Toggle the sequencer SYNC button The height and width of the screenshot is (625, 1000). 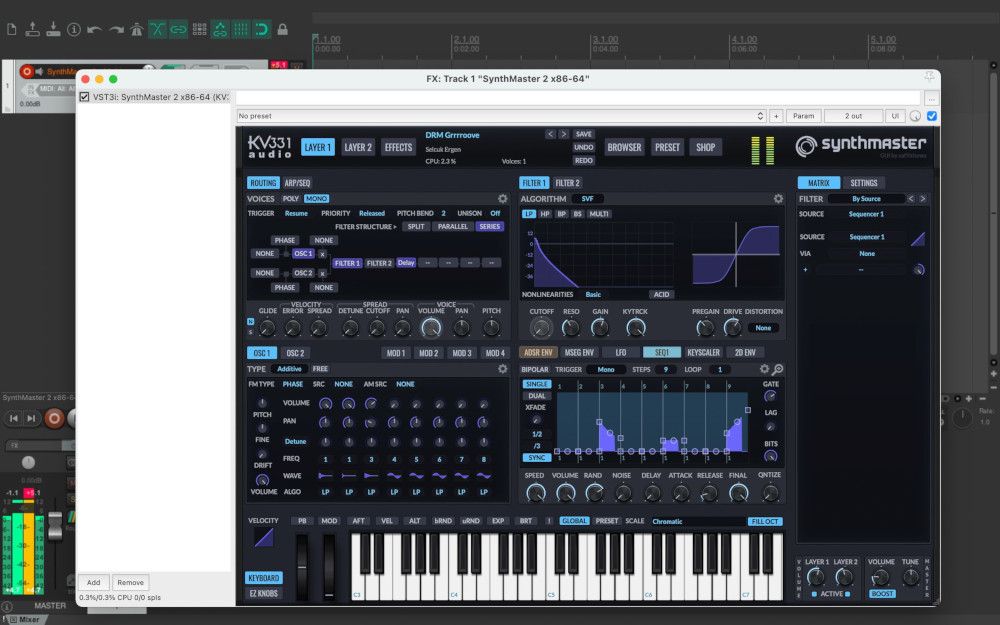pyautogui.click(x=537, y=458)
